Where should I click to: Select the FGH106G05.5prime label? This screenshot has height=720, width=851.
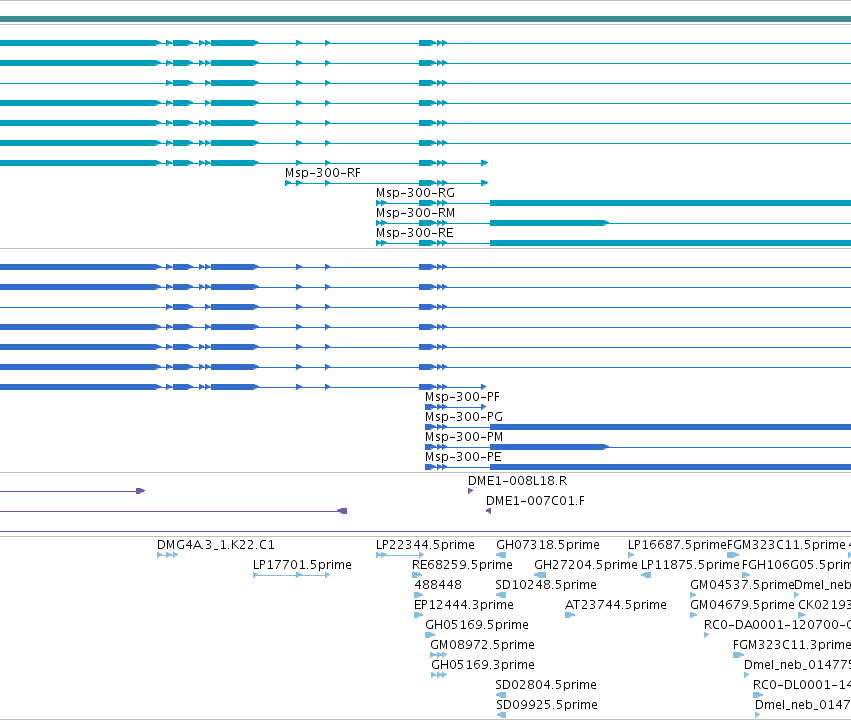pos(796,565)
